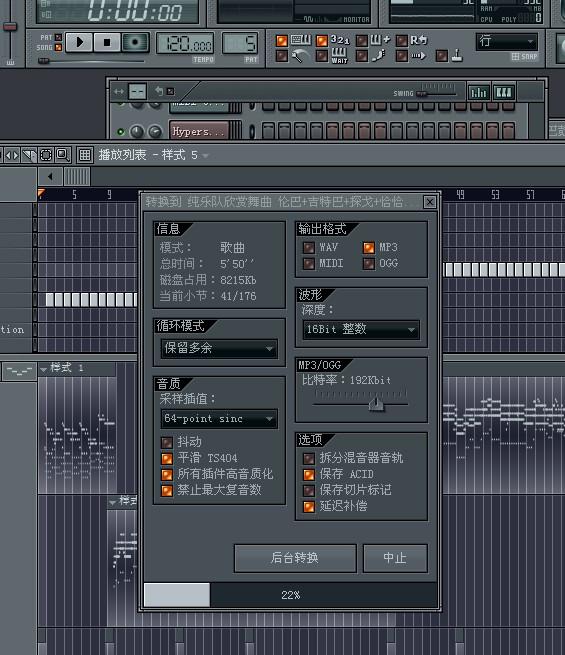
Task: Open the playlist grid snap icon
Action: coord(85,155)
